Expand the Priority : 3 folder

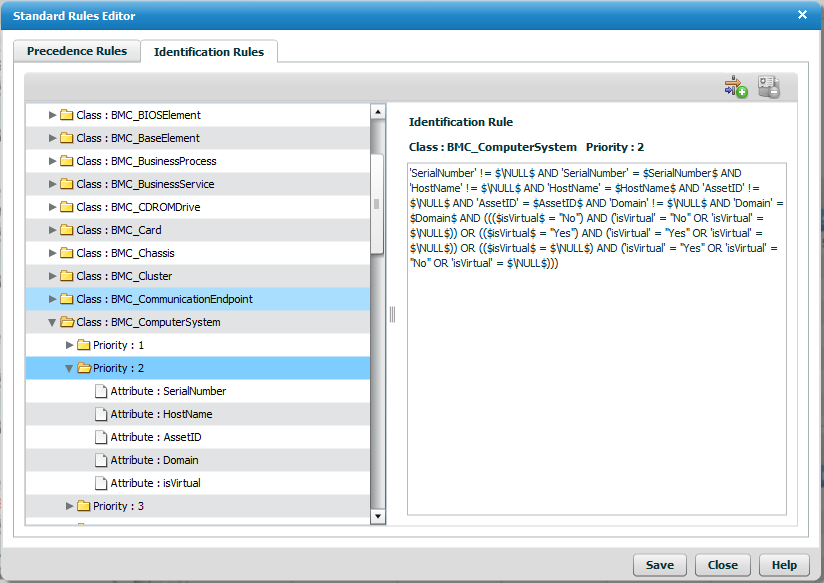69,506
